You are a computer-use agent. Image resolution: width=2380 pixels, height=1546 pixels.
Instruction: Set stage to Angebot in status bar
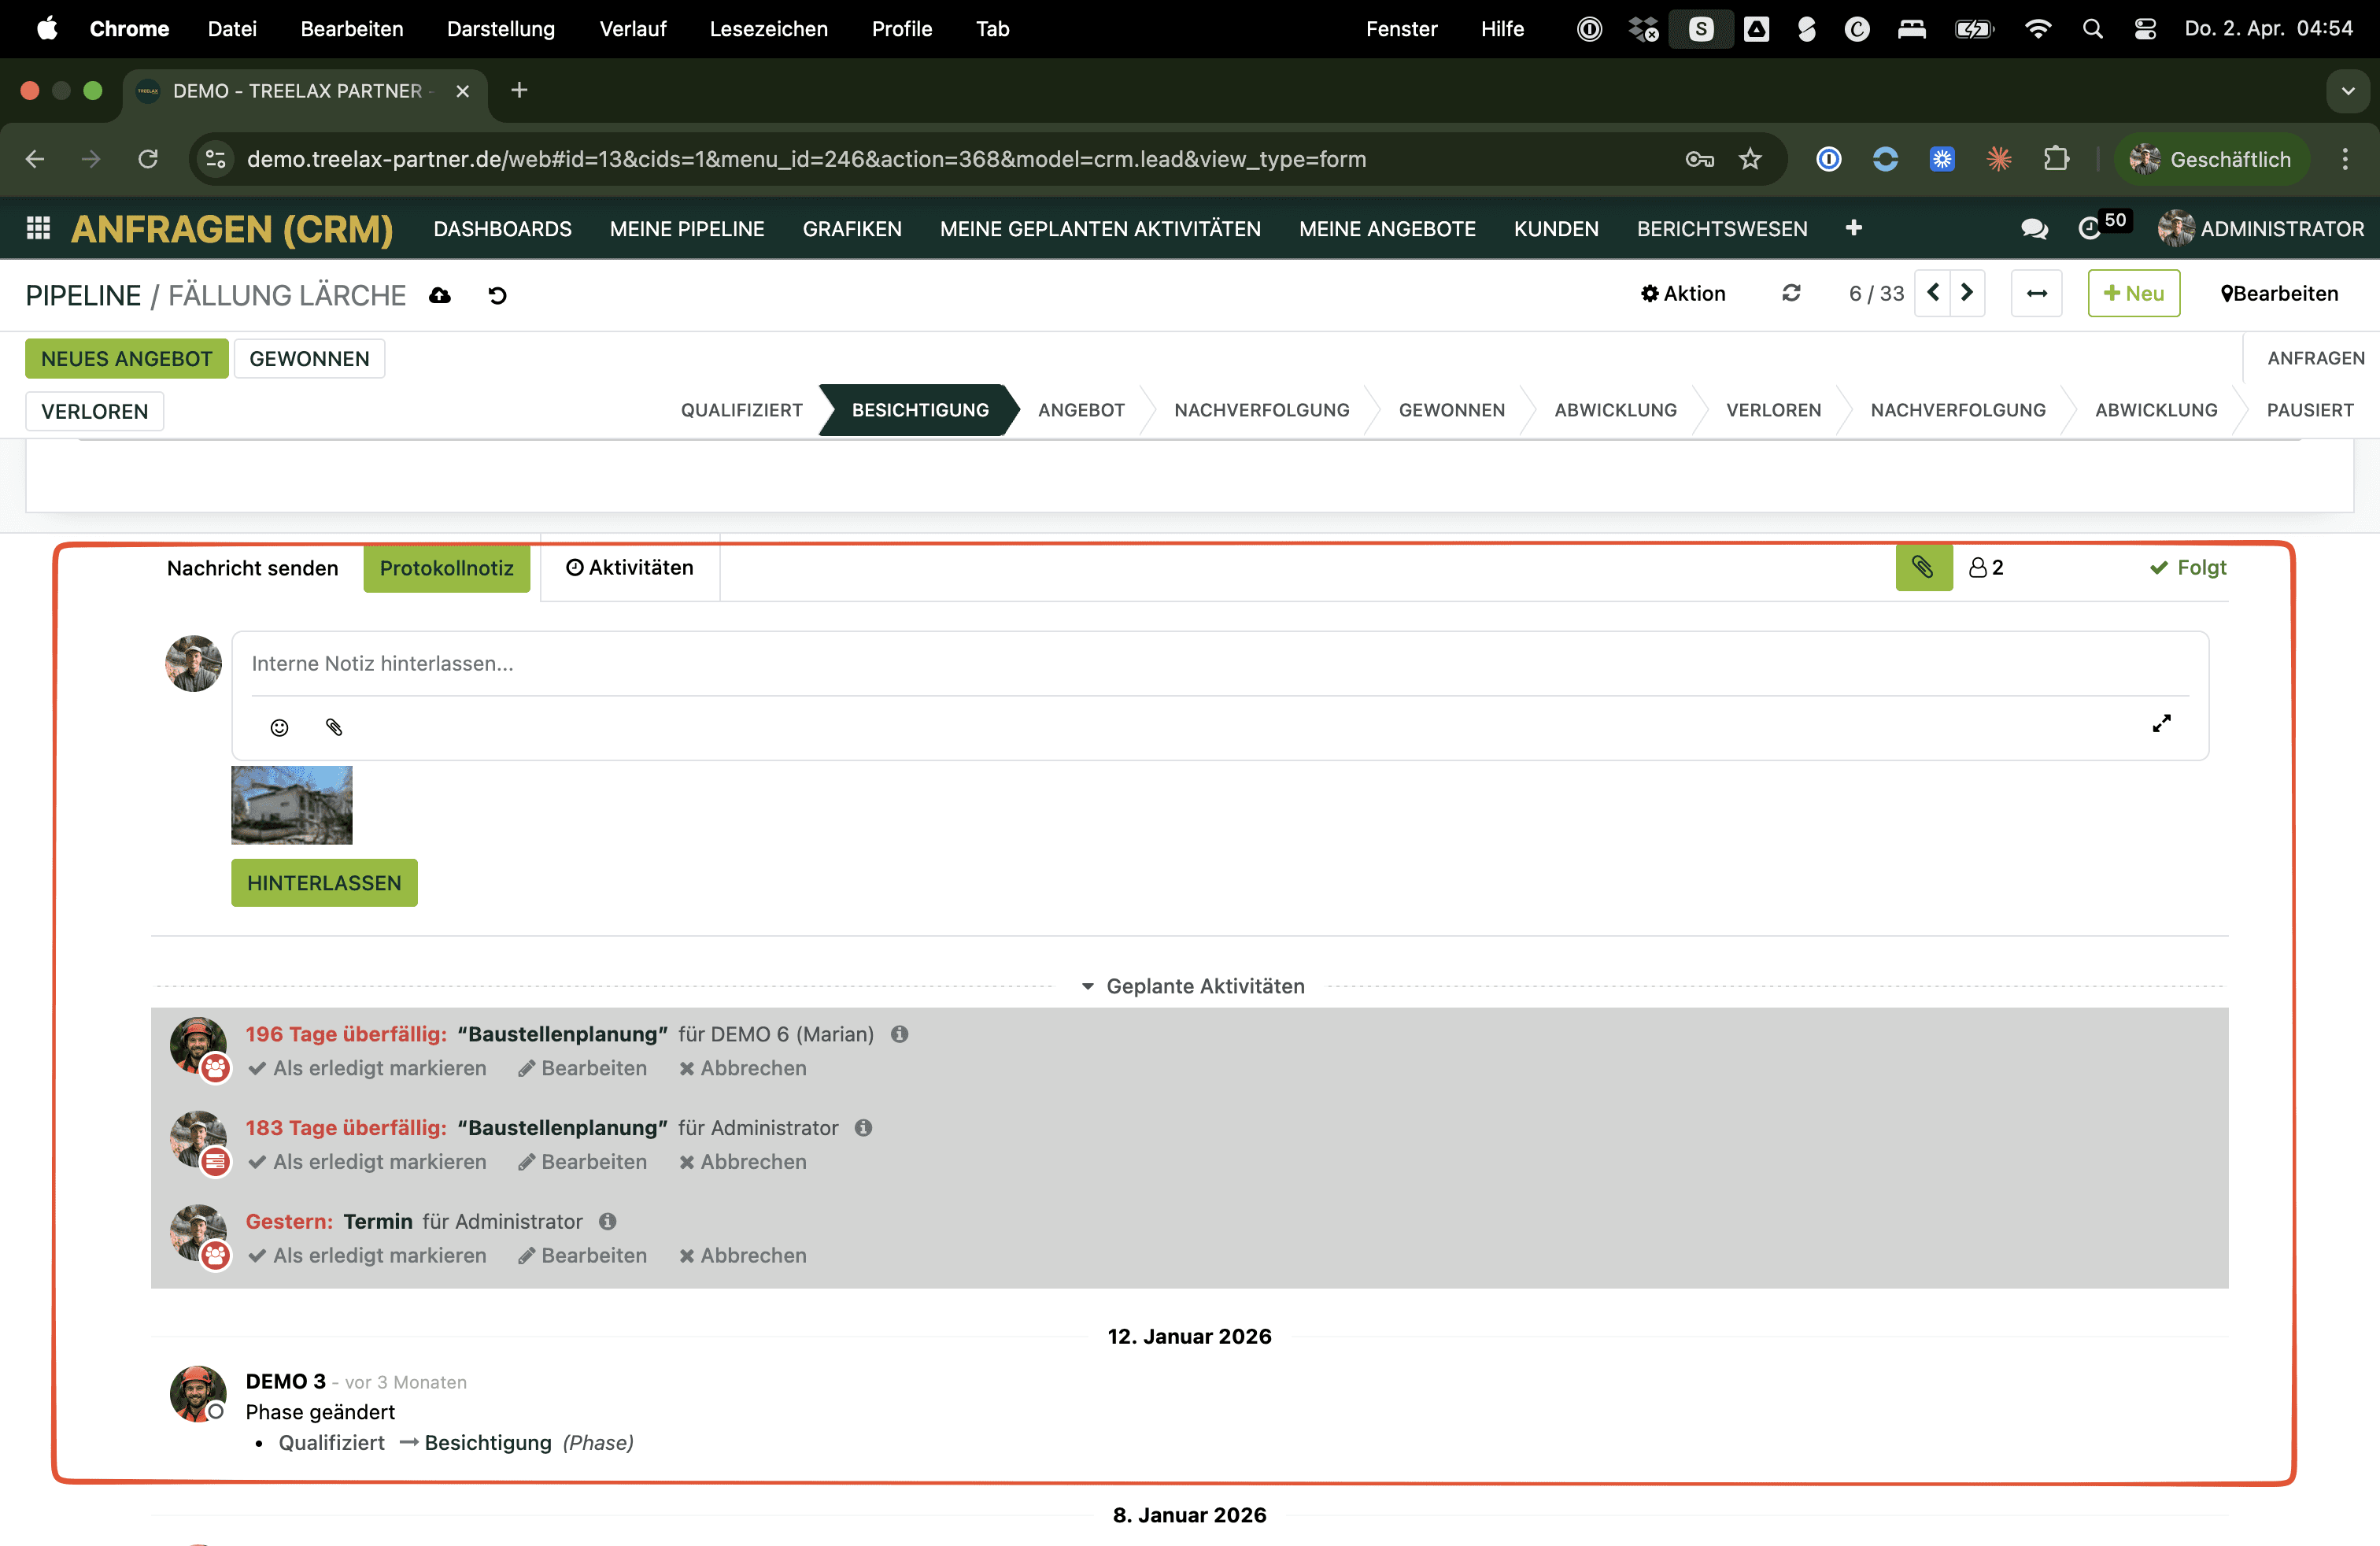click(x=1081, y=410)
